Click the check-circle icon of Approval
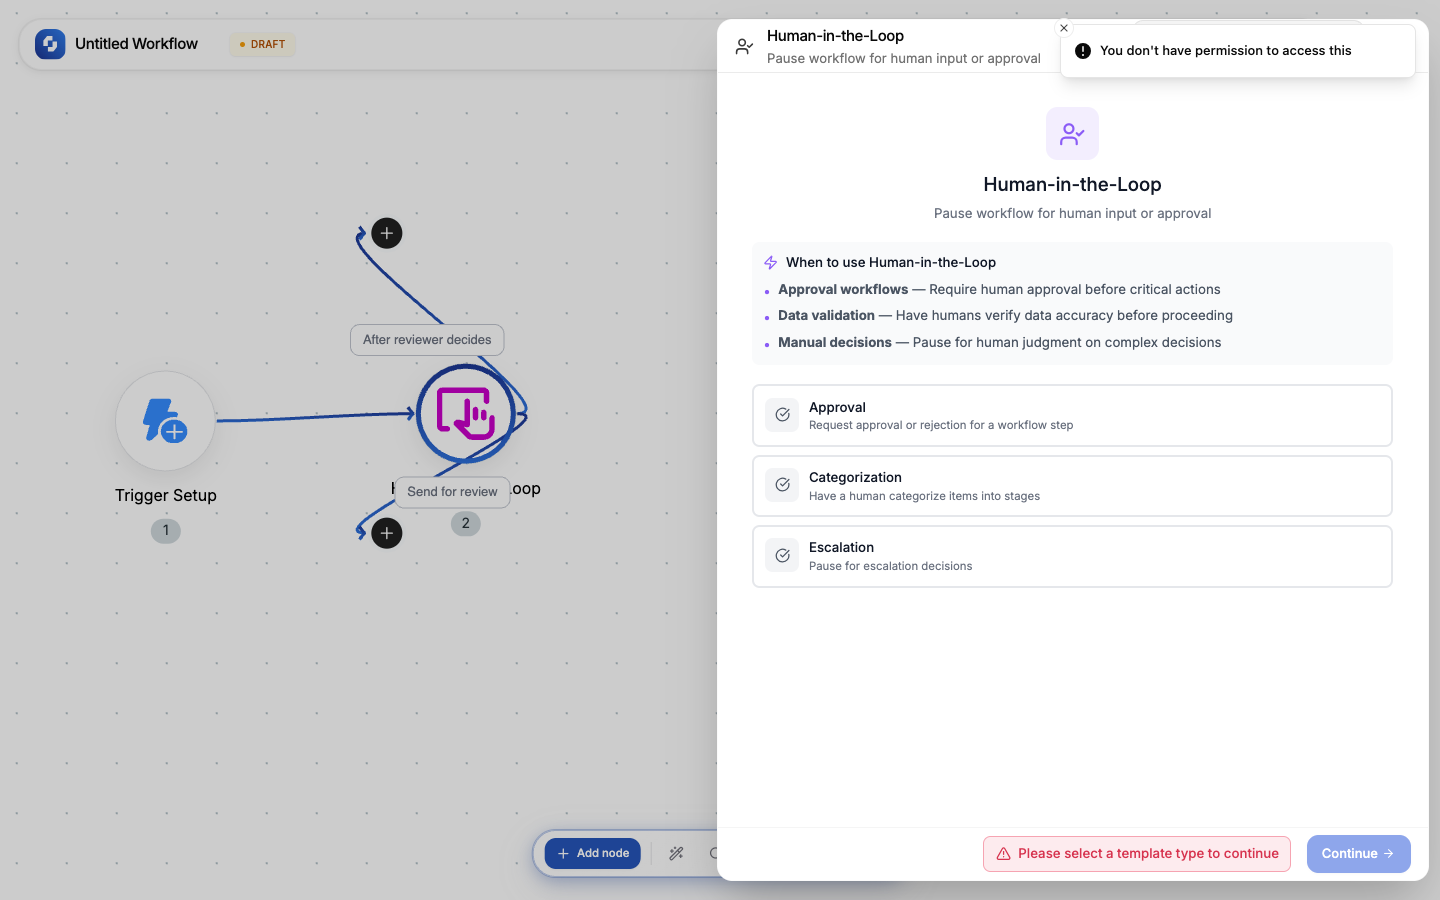Viewport: 1440px width, 900px height. point(782,415)
